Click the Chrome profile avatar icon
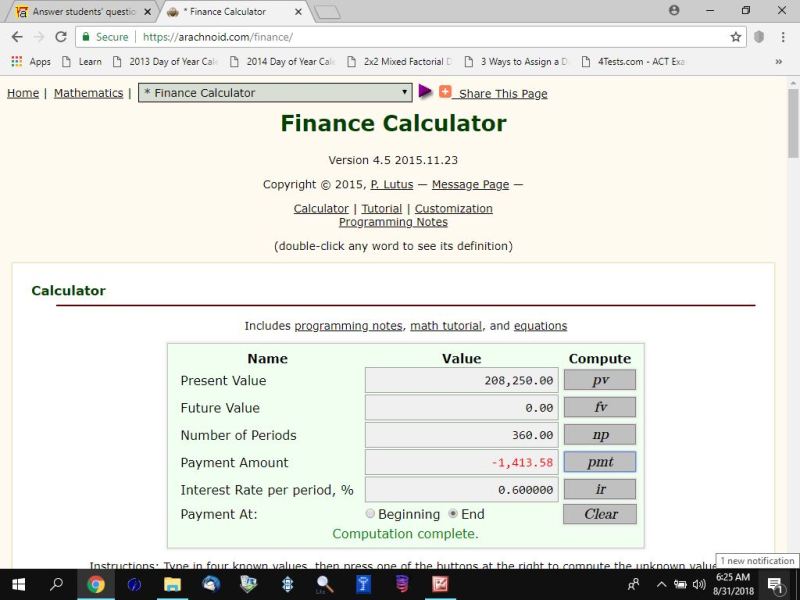 click(674, 10)
